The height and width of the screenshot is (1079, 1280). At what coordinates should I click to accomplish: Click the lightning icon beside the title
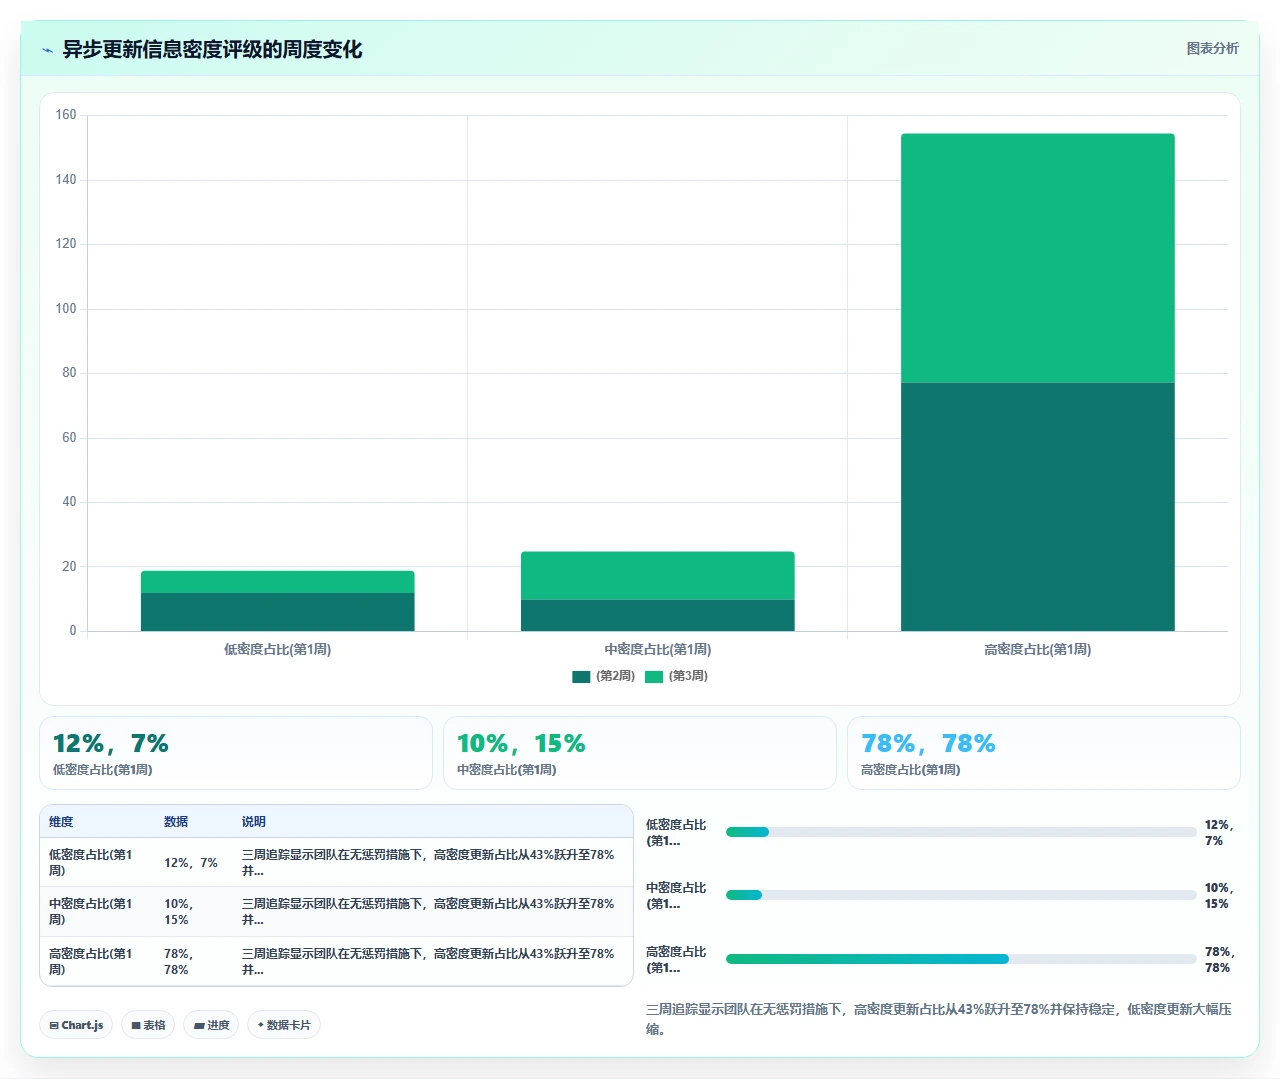[47, 50]
